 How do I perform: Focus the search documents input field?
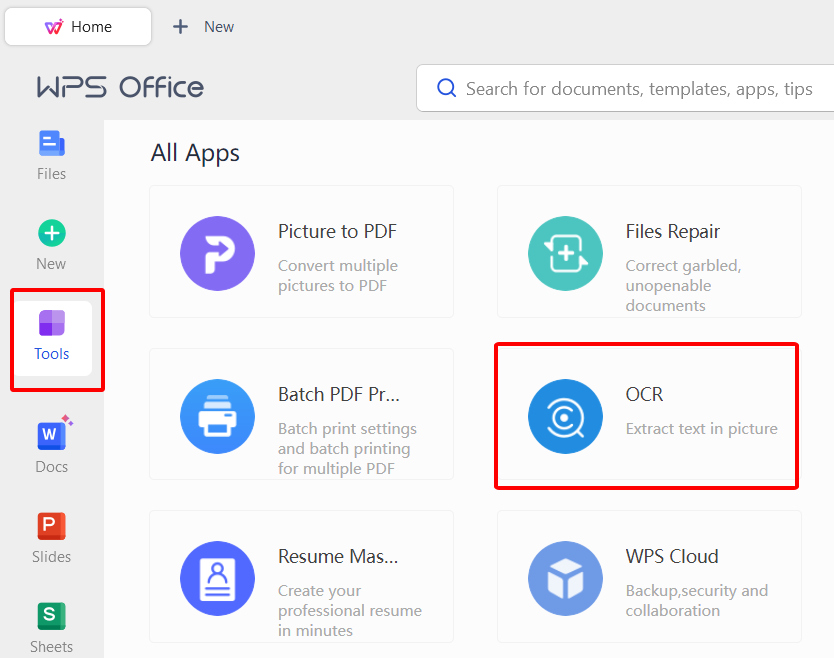(x=625, y=88)
